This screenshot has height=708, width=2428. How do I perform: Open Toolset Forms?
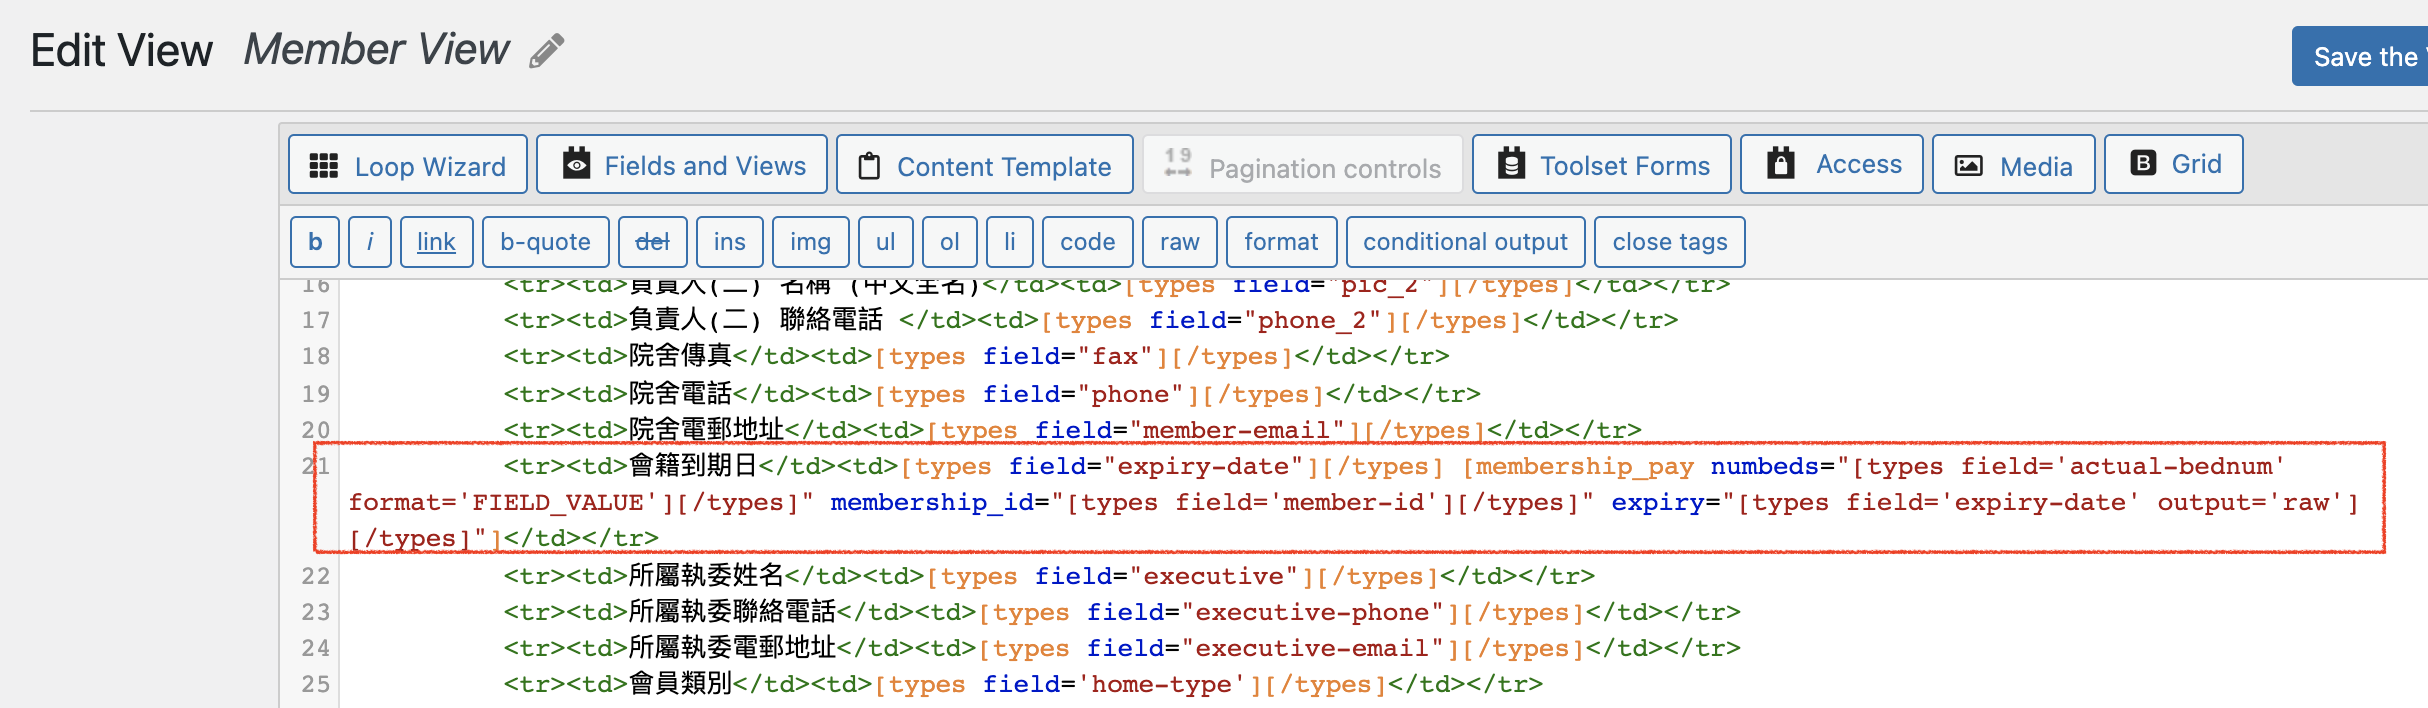pyautogui.click(x=1602, y=165)
